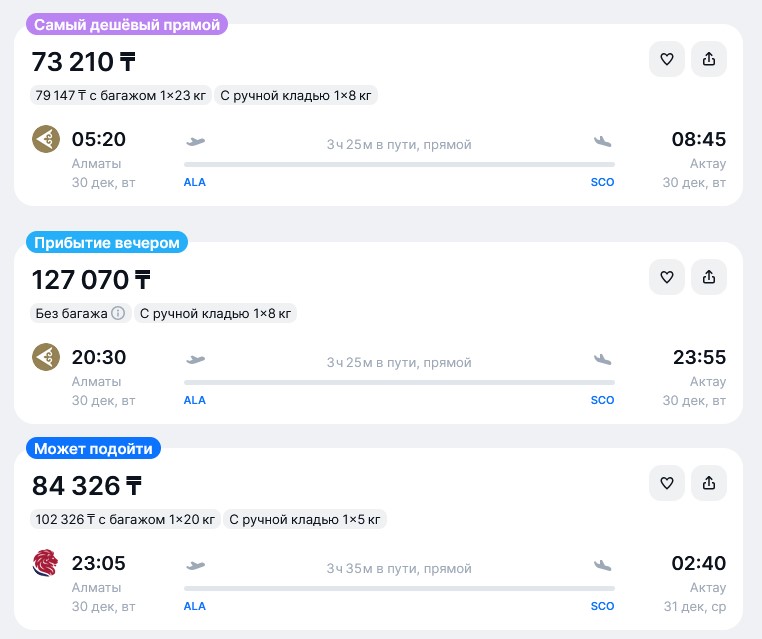Click the 'Без багажа' tag
The height and width of the screenshot is (639, 762).
pos(72,313)
